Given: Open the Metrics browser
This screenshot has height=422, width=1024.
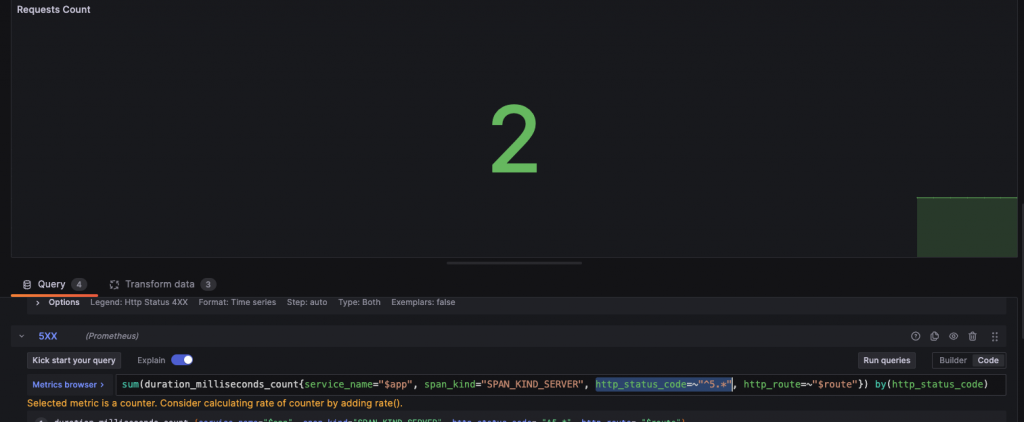Looking at the screenshot, I should tap(69, 385).
